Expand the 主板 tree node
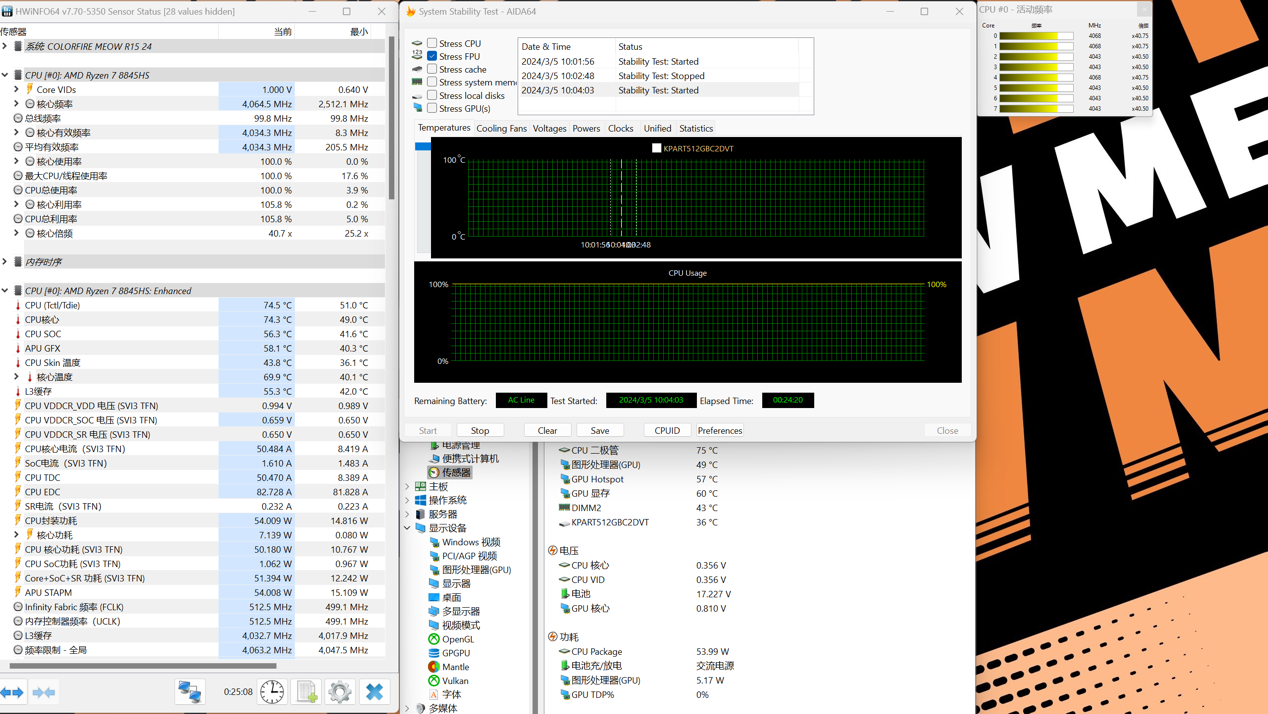 tap(408, 486)
